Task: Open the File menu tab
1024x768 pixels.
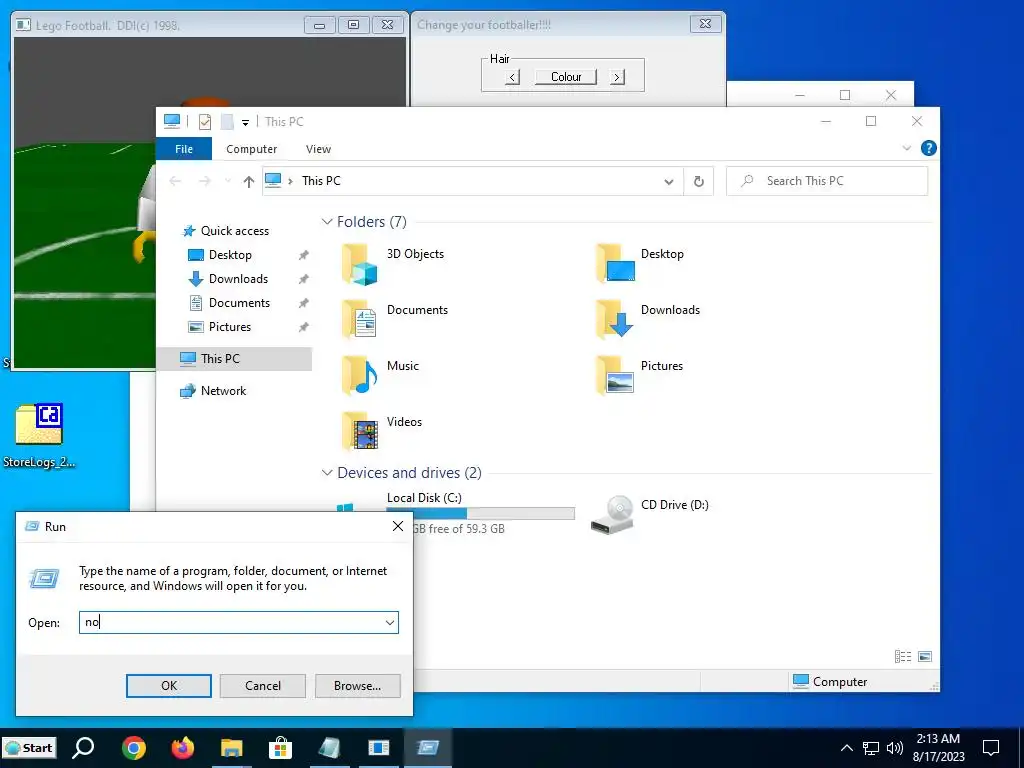Action: click(184, 149)
